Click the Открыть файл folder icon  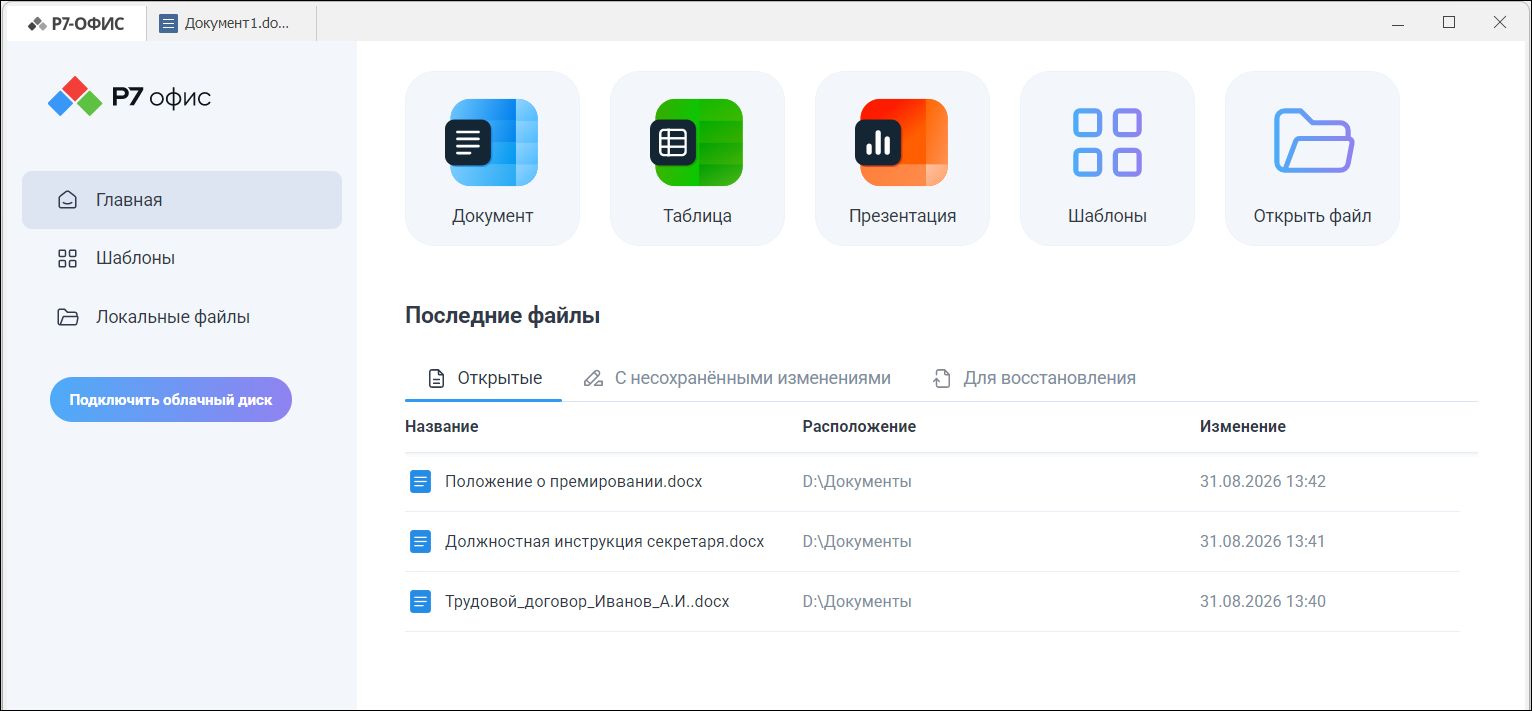click(1313, 140)
